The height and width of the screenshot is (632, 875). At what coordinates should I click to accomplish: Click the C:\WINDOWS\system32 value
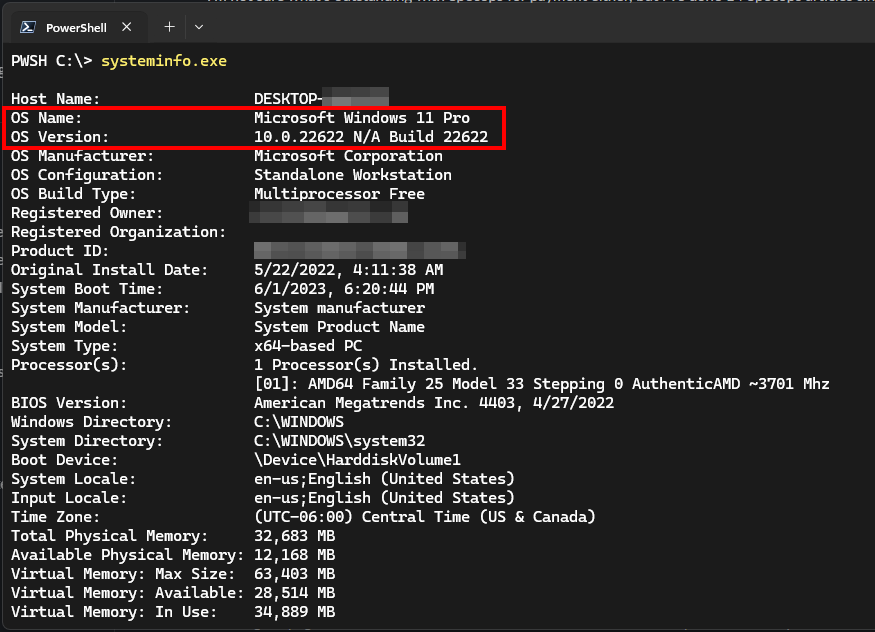coord(339,440)
